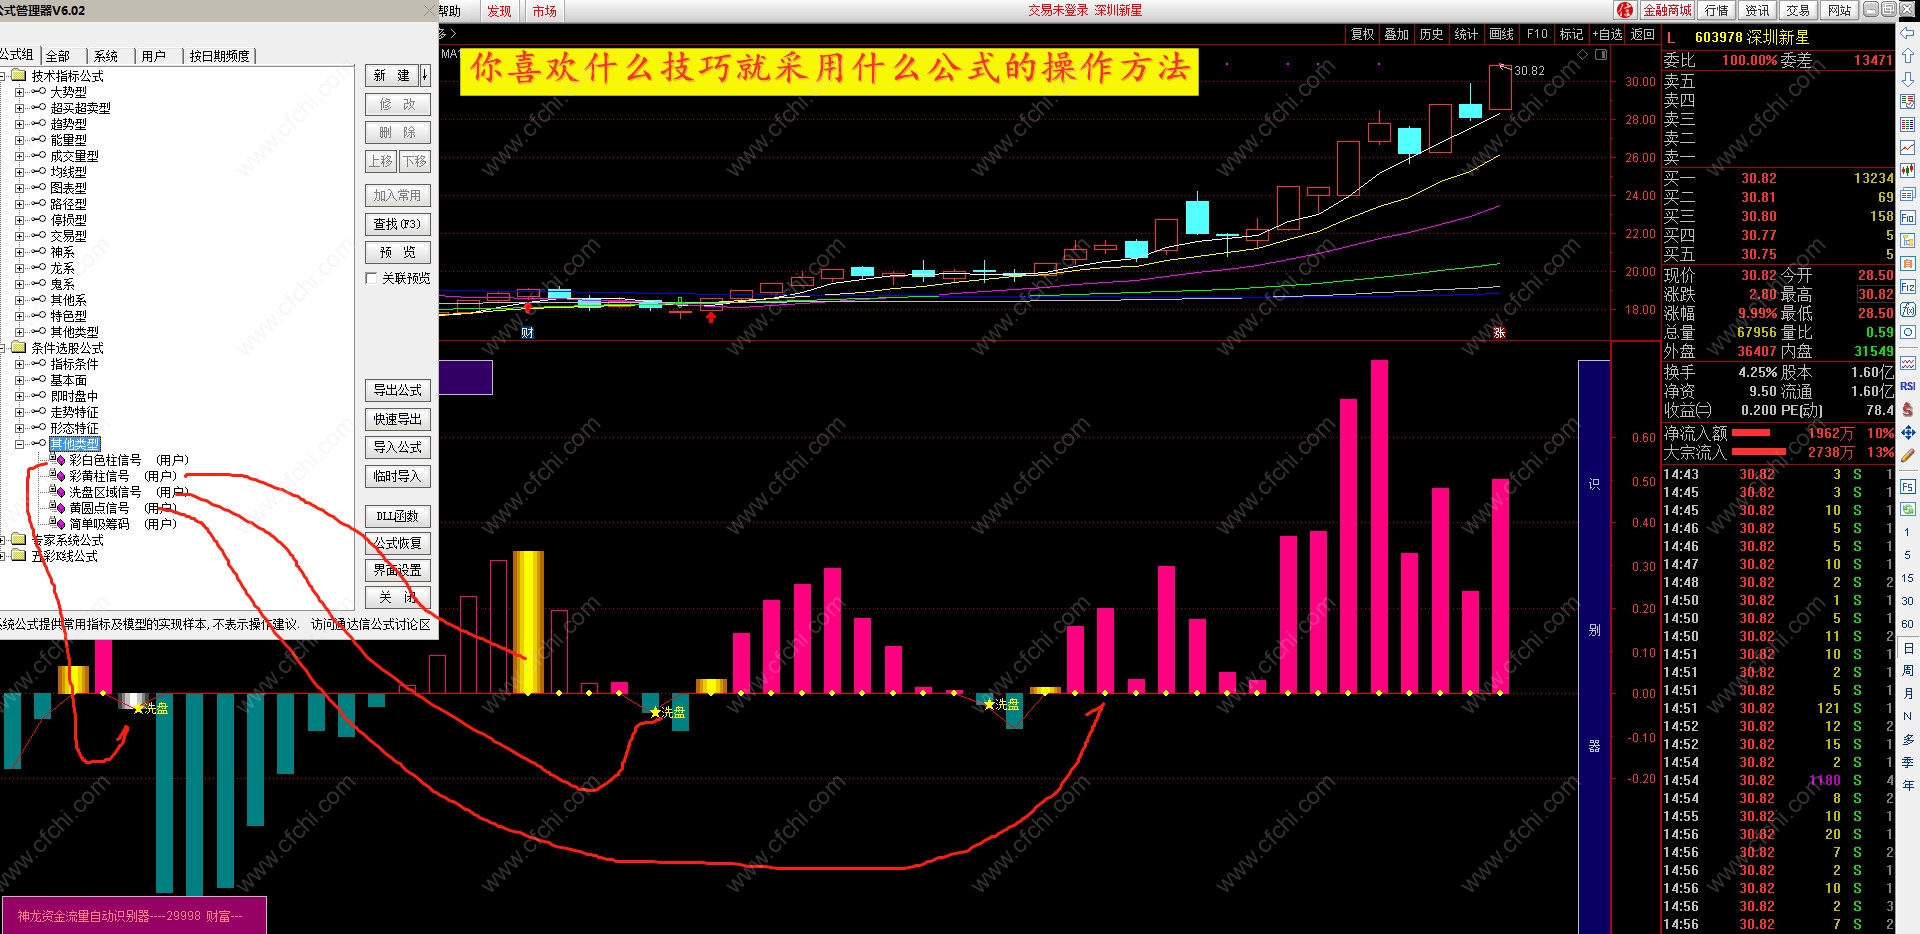Image resolution: width=1920 pixels, height=934 pixels.
Task: Click the red dollar sign icon
Action: click(1907, 409)
